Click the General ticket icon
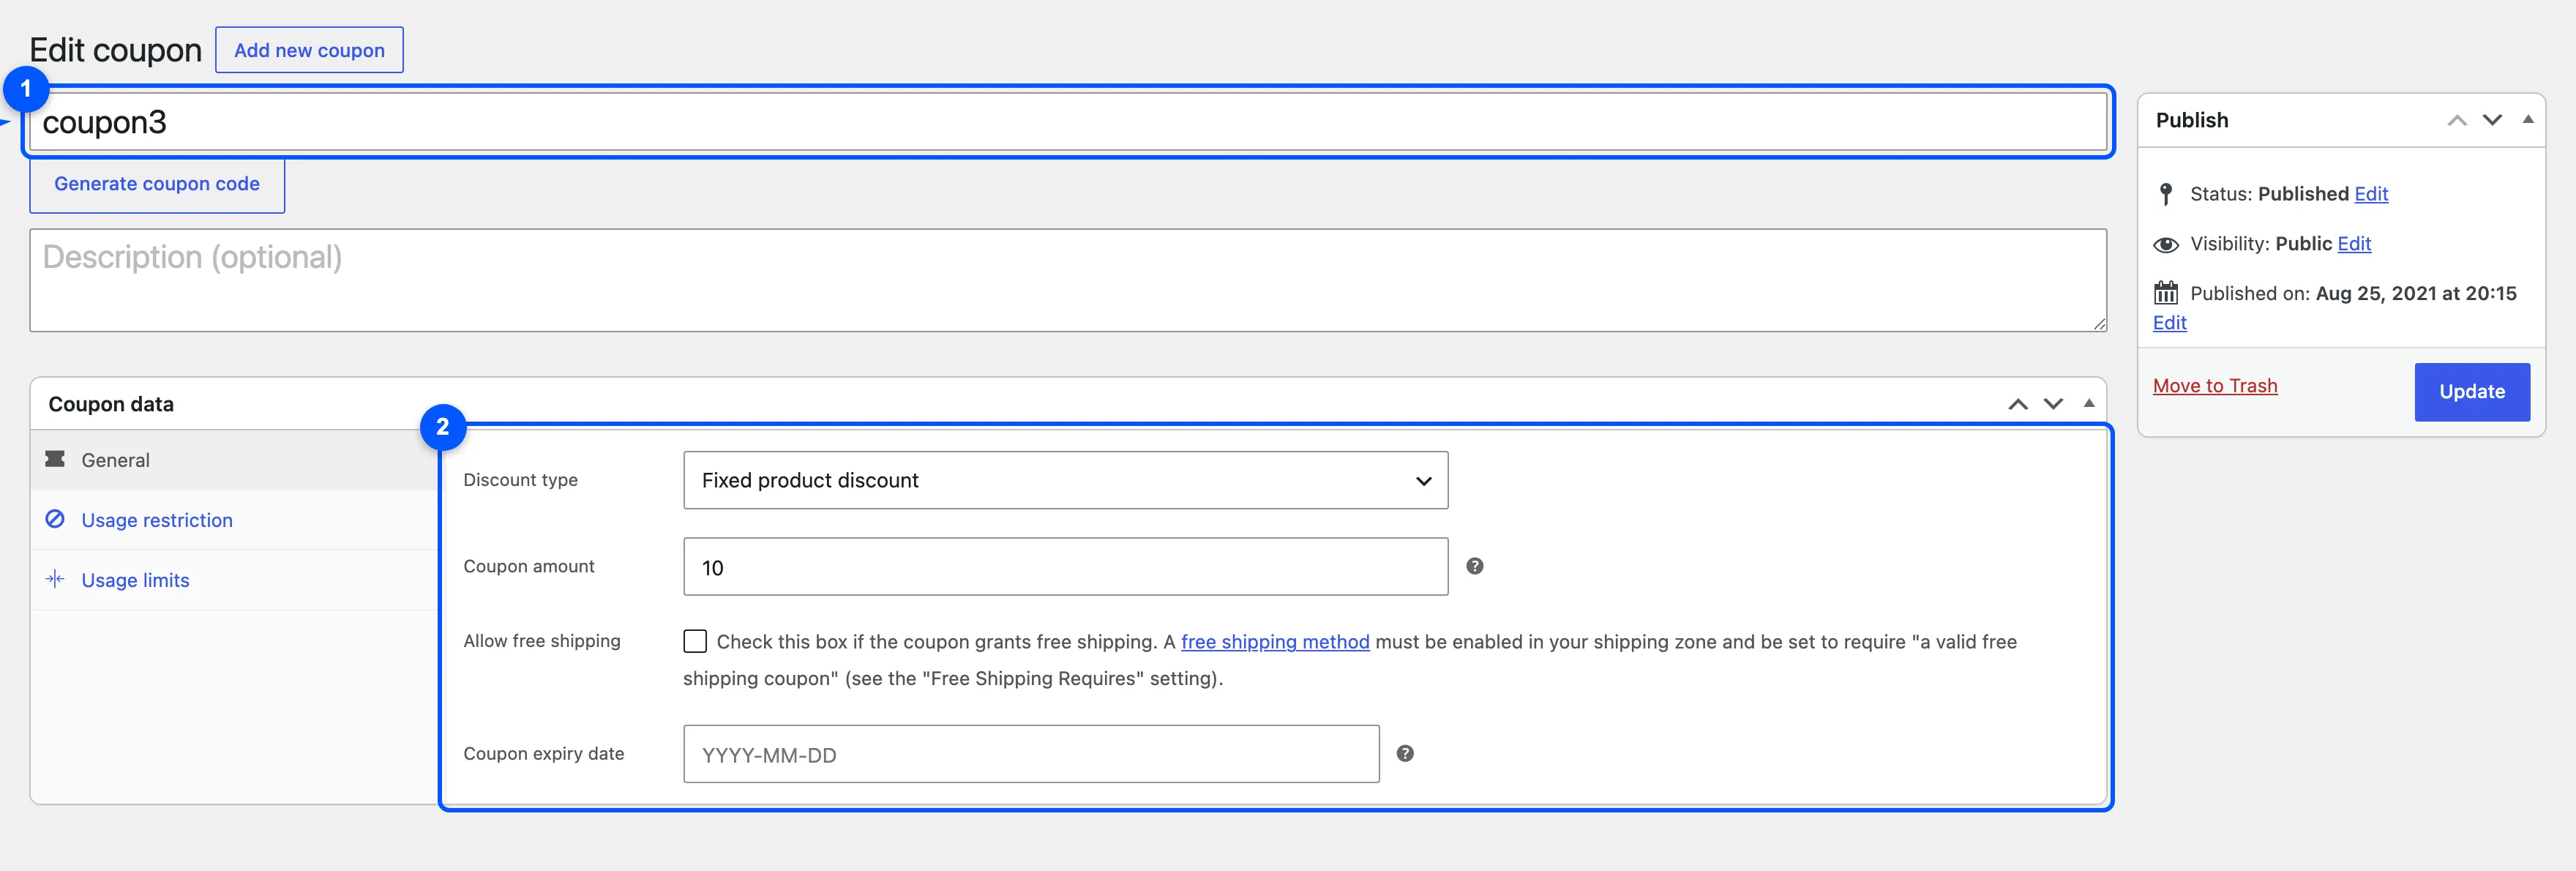Image resolution: width=2576 pixels, height=871 pixels. [x=55, y=459]
